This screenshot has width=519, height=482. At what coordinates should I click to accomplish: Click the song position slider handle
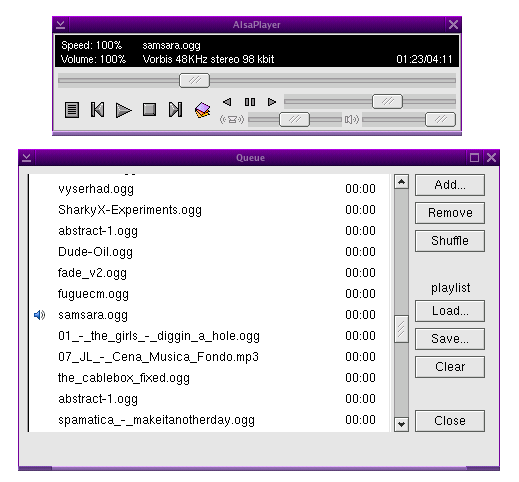coord(194,81)
